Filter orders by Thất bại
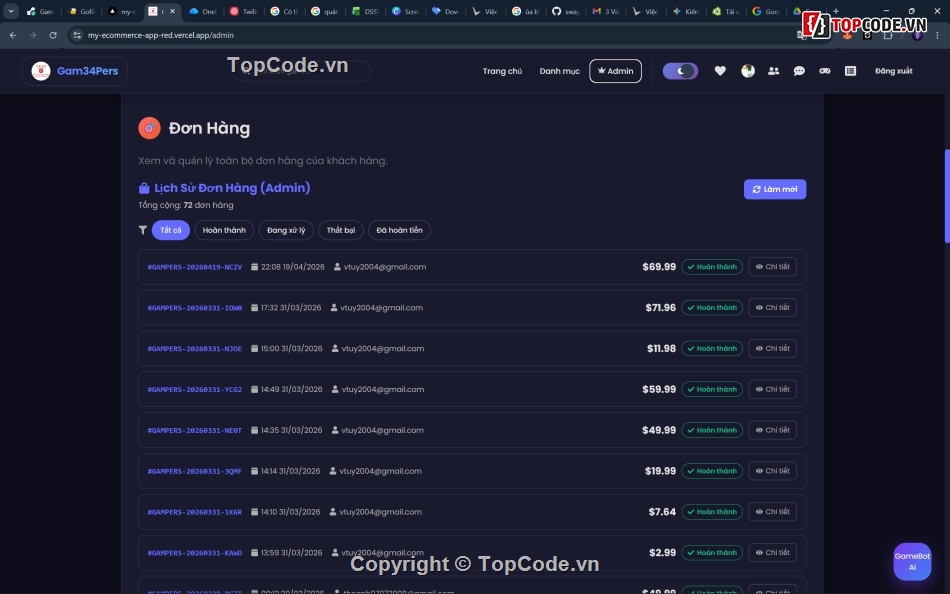The width and height of the screenshot is (950, 594). 340,230
